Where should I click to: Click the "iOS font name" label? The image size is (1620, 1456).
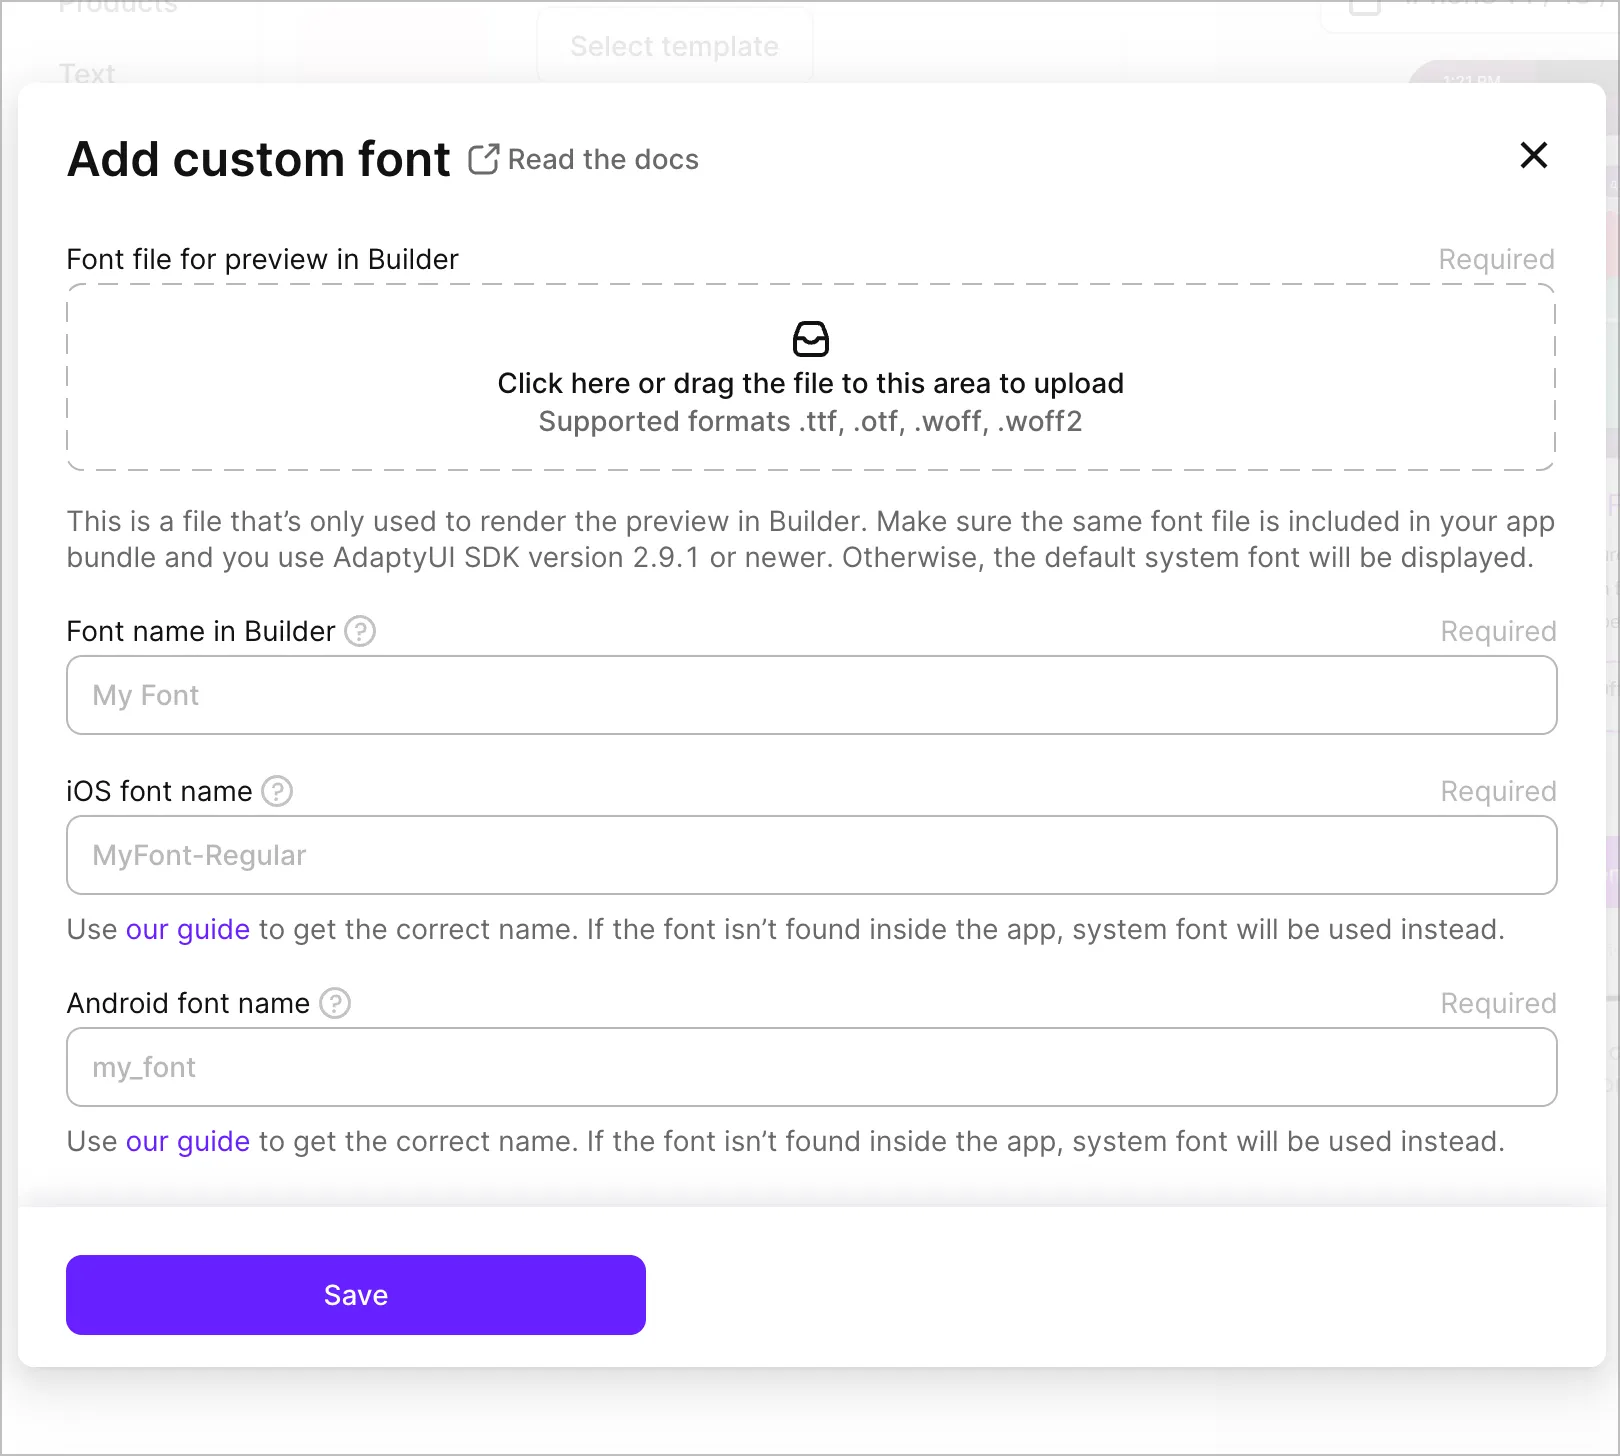[x=159, y=792]
